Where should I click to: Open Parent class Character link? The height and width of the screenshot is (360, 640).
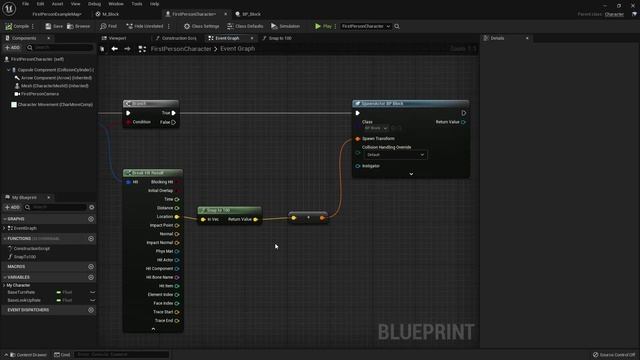click(x=614, y=14)
